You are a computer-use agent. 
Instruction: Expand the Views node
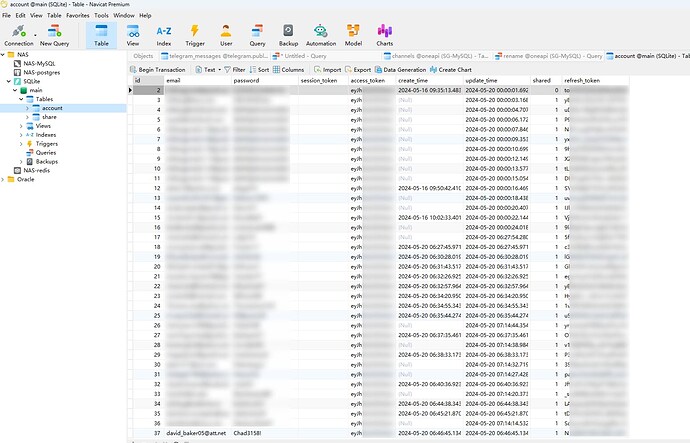pyautogui.click(x=21, y=126)
